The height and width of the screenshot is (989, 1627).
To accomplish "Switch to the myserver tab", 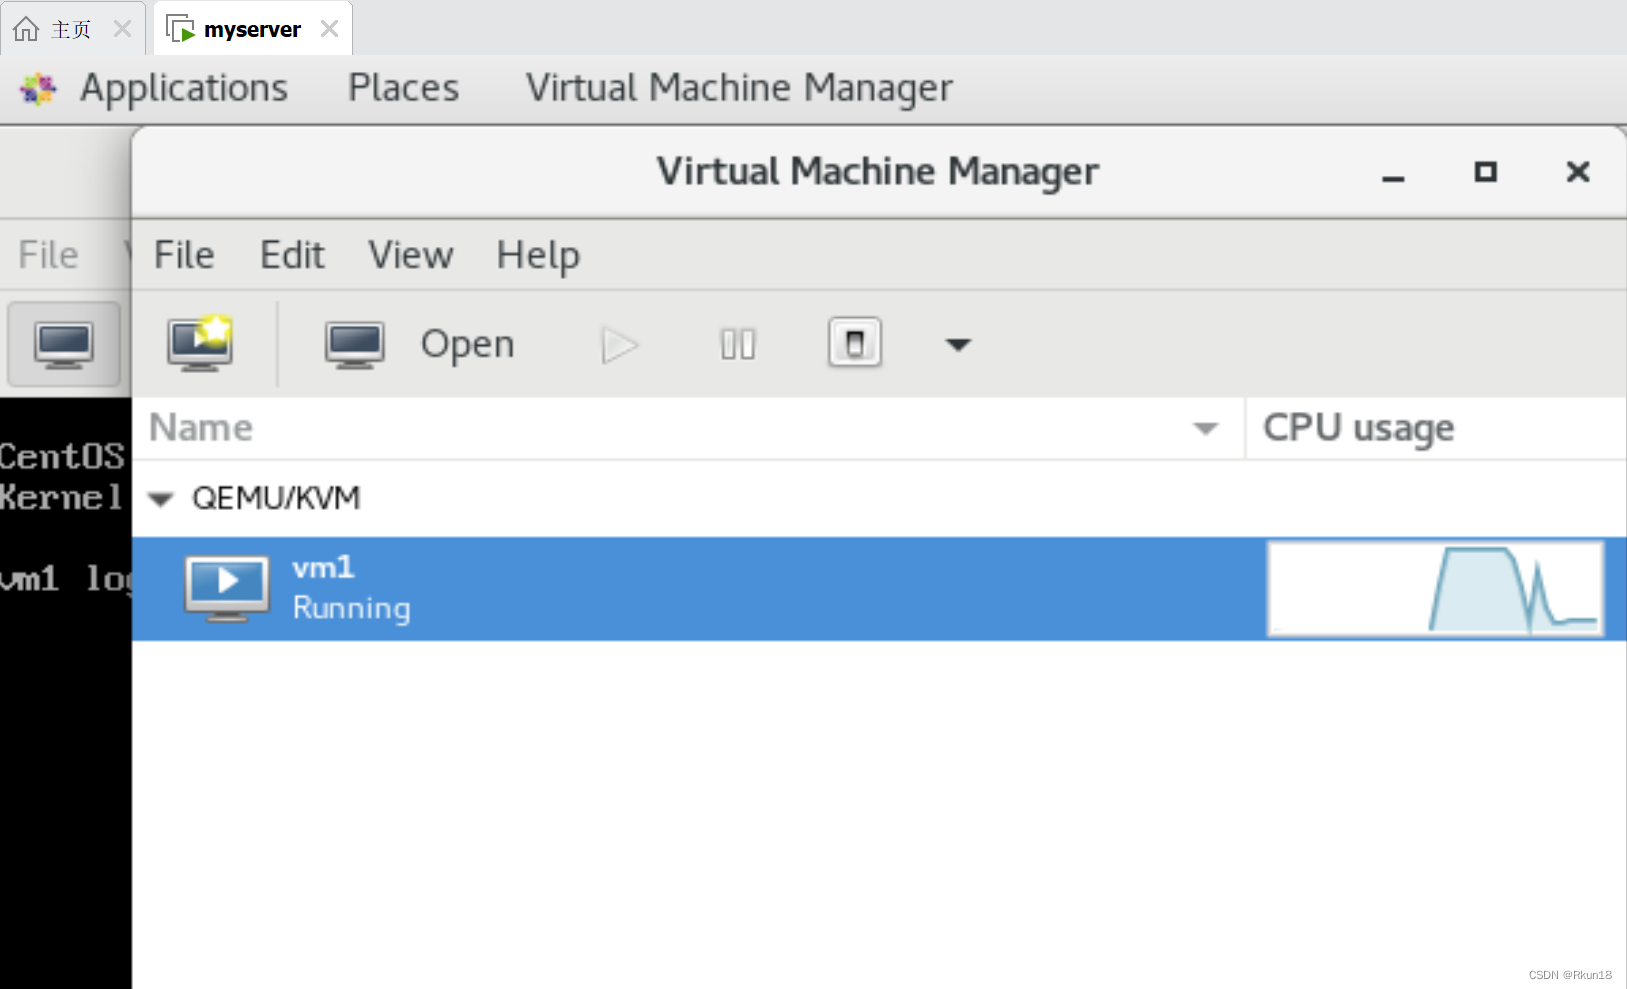I will coord(252,29).
